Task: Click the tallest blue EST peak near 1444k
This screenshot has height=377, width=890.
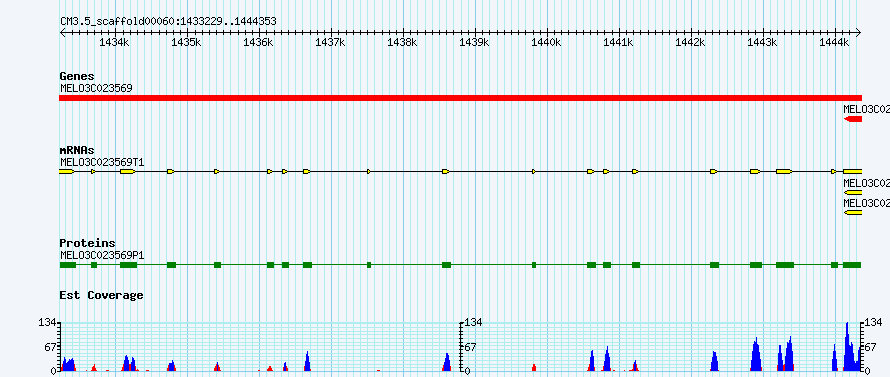Action: (x=847, y=347)
